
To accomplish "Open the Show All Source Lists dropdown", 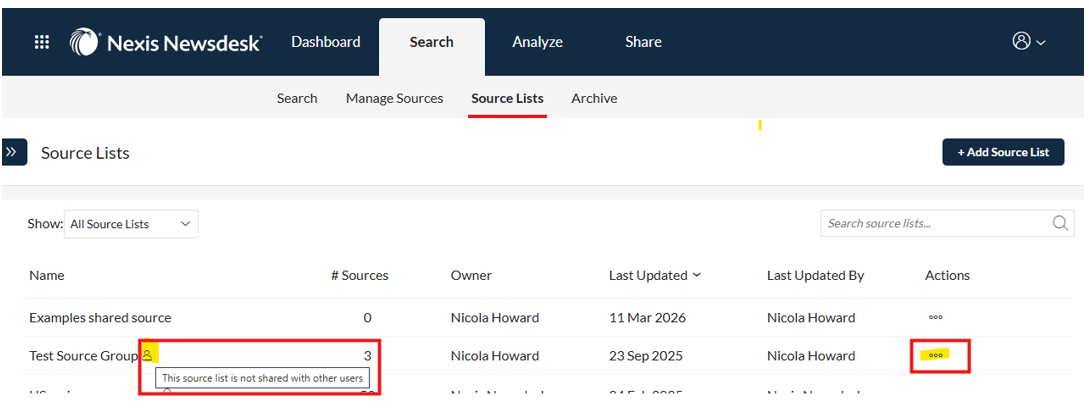I will 131,225.
